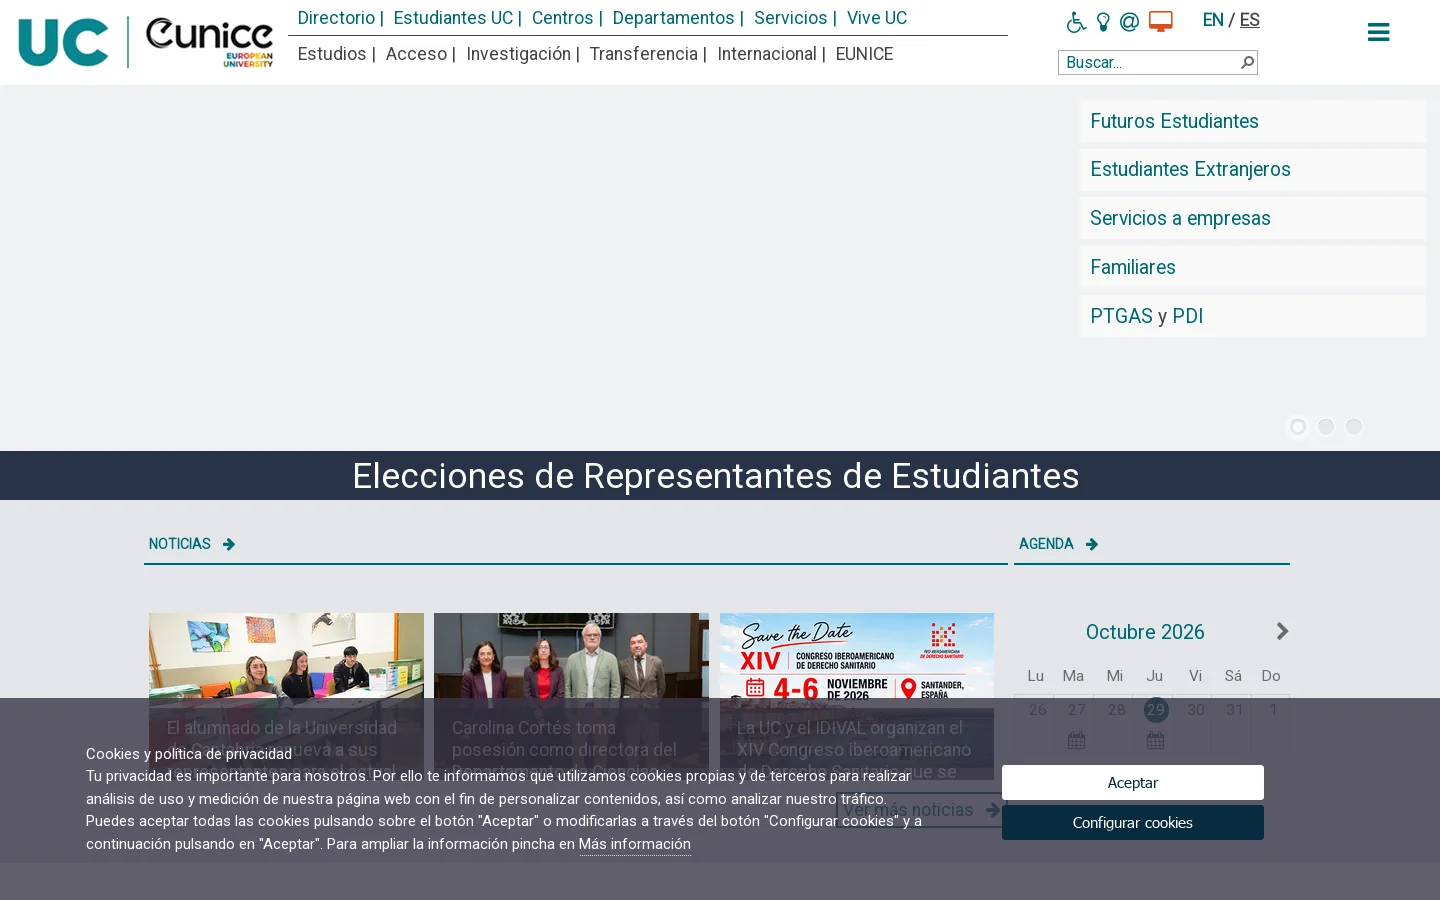The height and width of the screenshot is (900, 1440).
Task: Click the EUNICE European University logo
Action: coord(209,42)
